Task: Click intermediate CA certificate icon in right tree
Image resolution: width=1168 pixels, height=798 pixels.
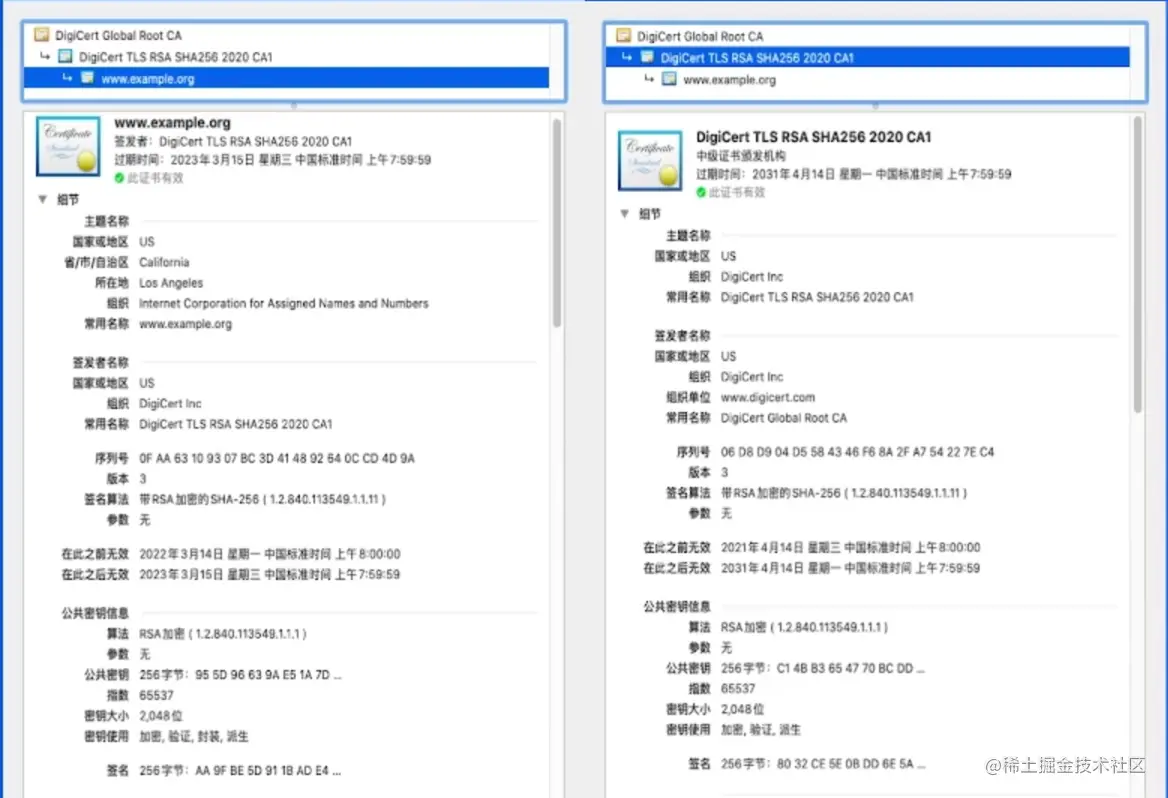Action: 647,57
